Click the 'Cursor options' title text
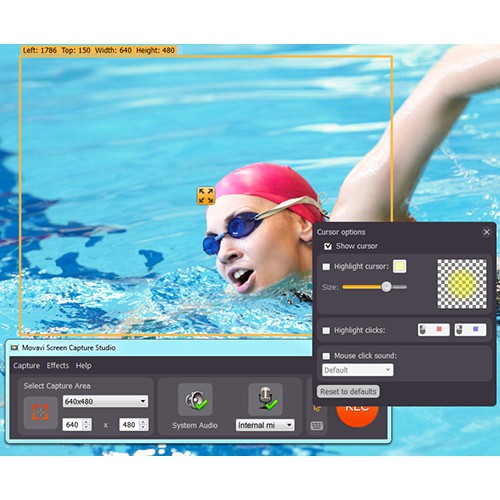Viewport: 500px width, 500px height. click(x=341, y=232)
